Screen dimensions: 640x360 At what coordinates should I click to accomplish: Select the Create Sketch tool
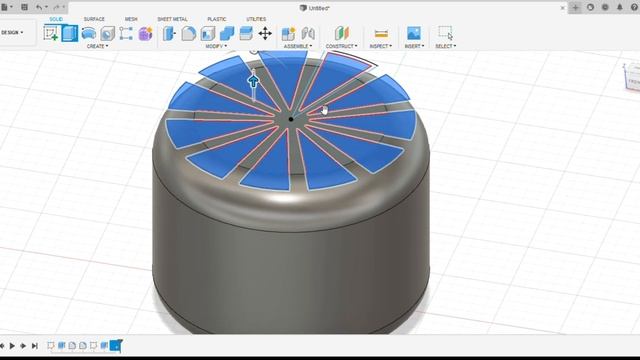click(x=51, y=33)
